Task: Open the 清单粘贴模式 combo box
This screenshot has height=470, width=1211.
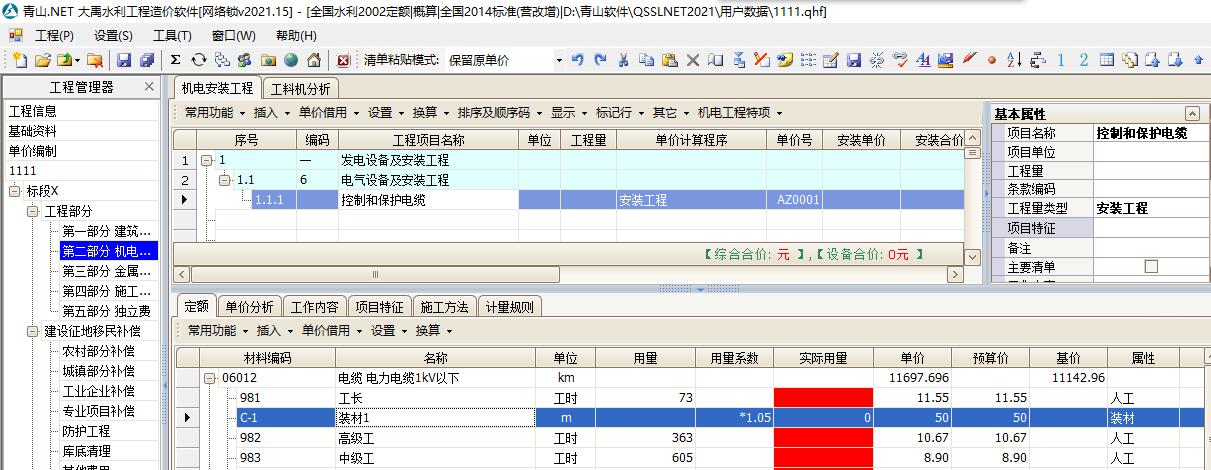Action: tap(557, 60)
